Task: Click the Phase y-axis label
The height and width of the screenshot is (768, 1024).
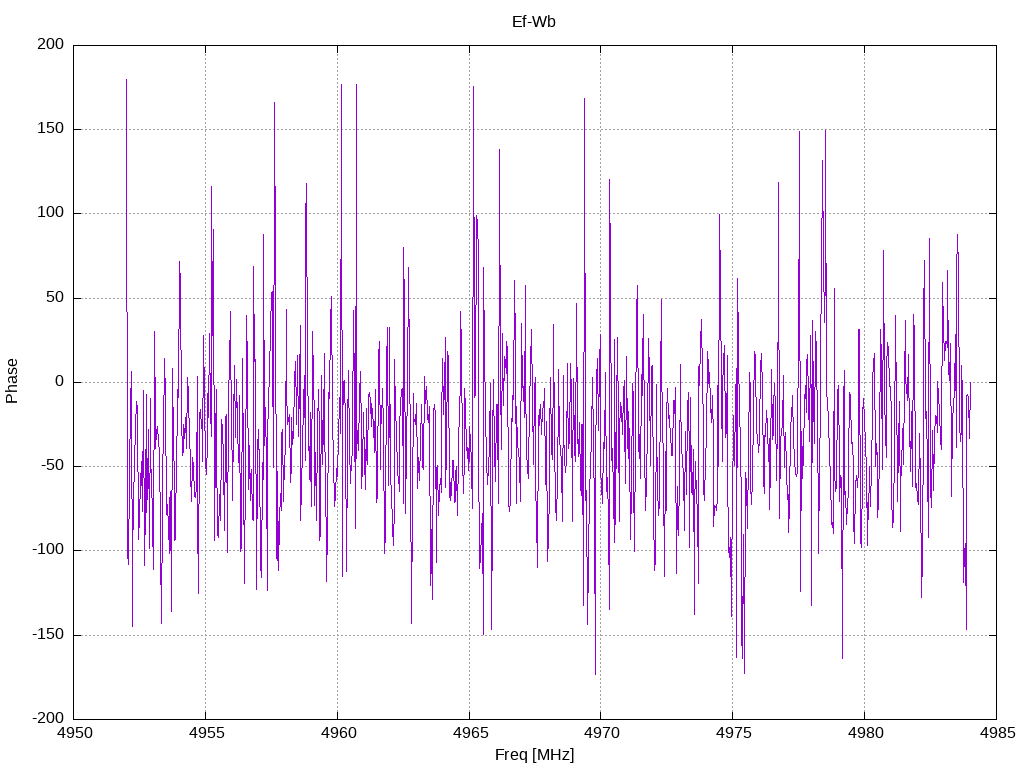Action: coord(12,381)
